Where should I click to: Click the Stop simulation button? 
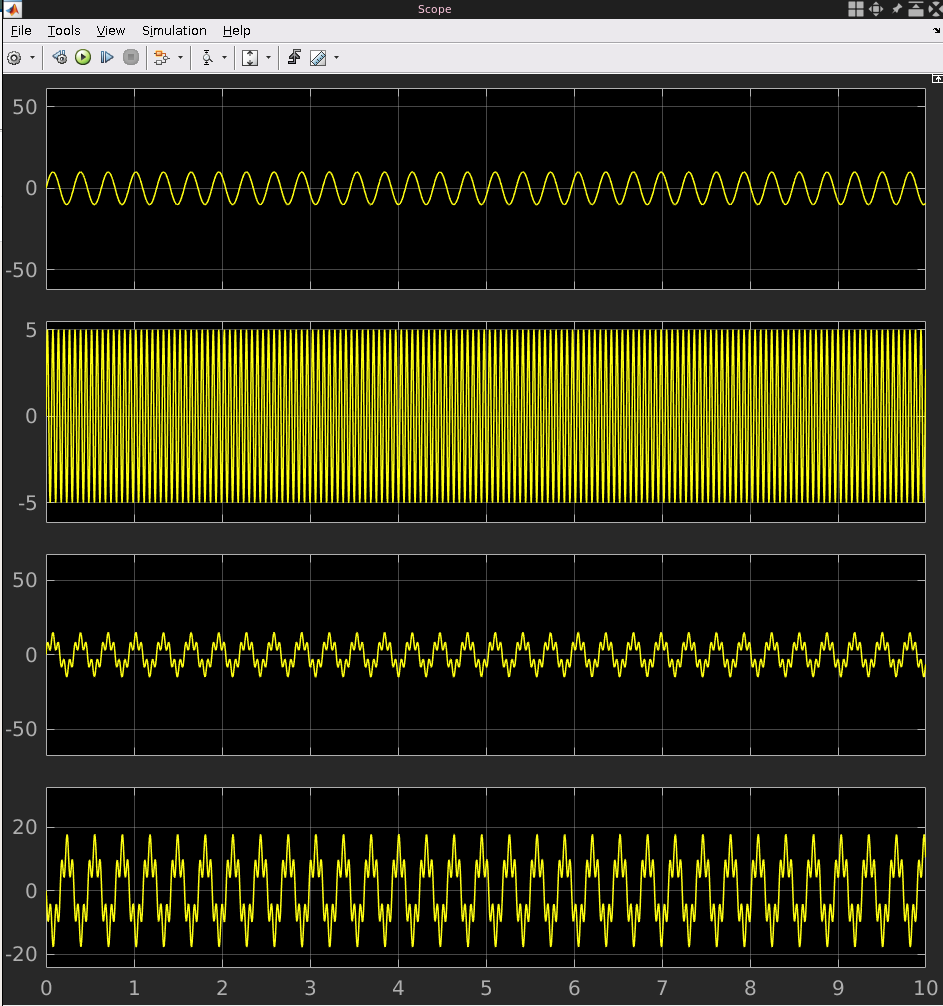point(131,58)
